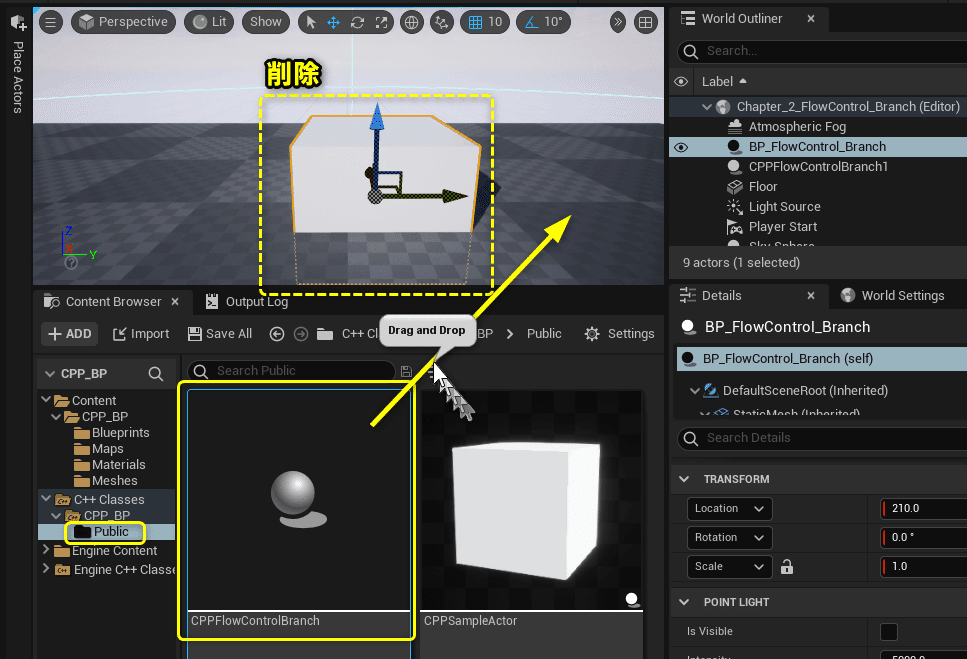Open the rotation snap 10° value
Screen dimensions: 967x659
[553, 22]
